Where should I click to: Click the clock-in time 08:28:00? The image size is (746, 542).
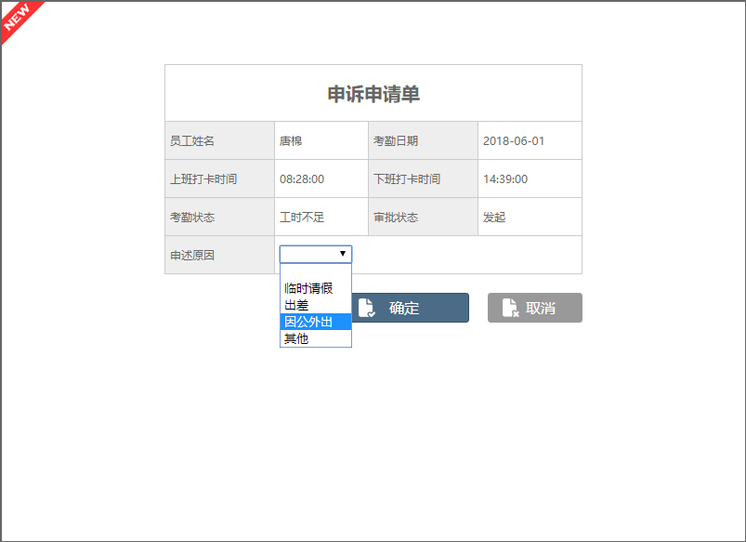pos(302,179)
